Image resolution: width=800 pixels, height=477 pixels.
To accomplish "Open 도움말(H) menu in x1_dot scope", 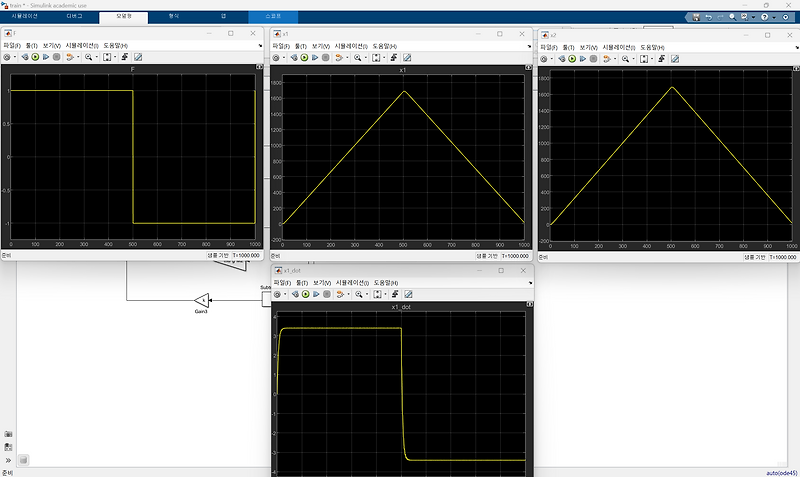I will pos(386,283).
